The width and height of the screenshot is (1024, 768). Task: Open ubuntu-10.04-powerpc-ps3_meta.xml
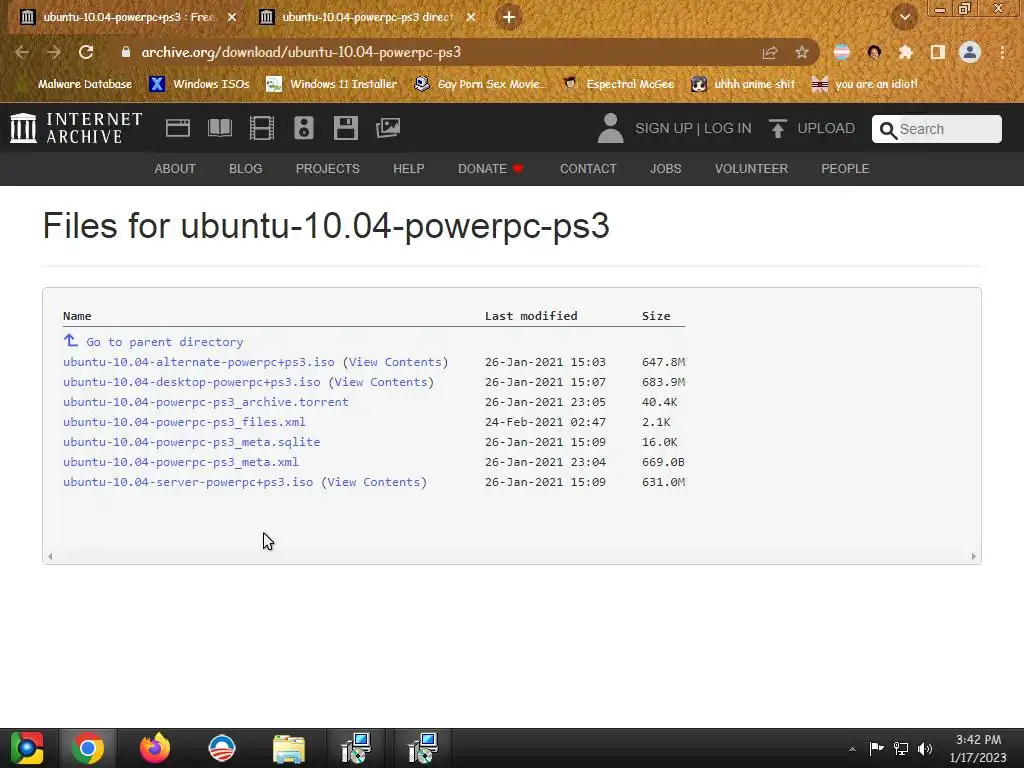[181, 462]
